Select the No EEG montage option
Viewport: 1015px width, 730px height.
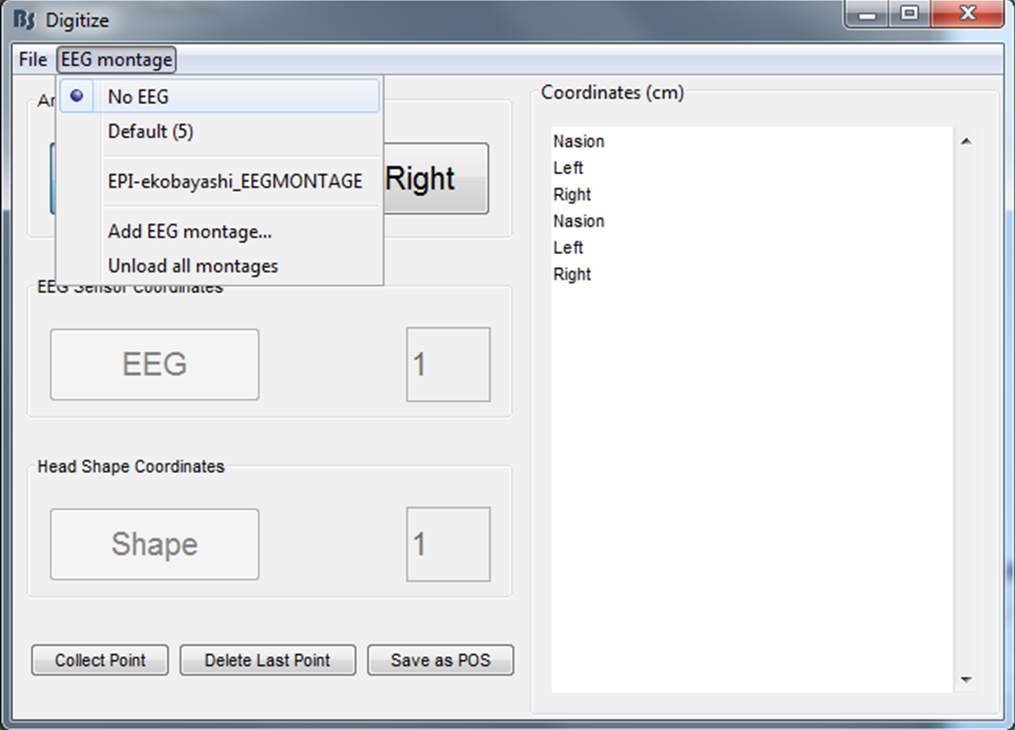coord(138,97)
